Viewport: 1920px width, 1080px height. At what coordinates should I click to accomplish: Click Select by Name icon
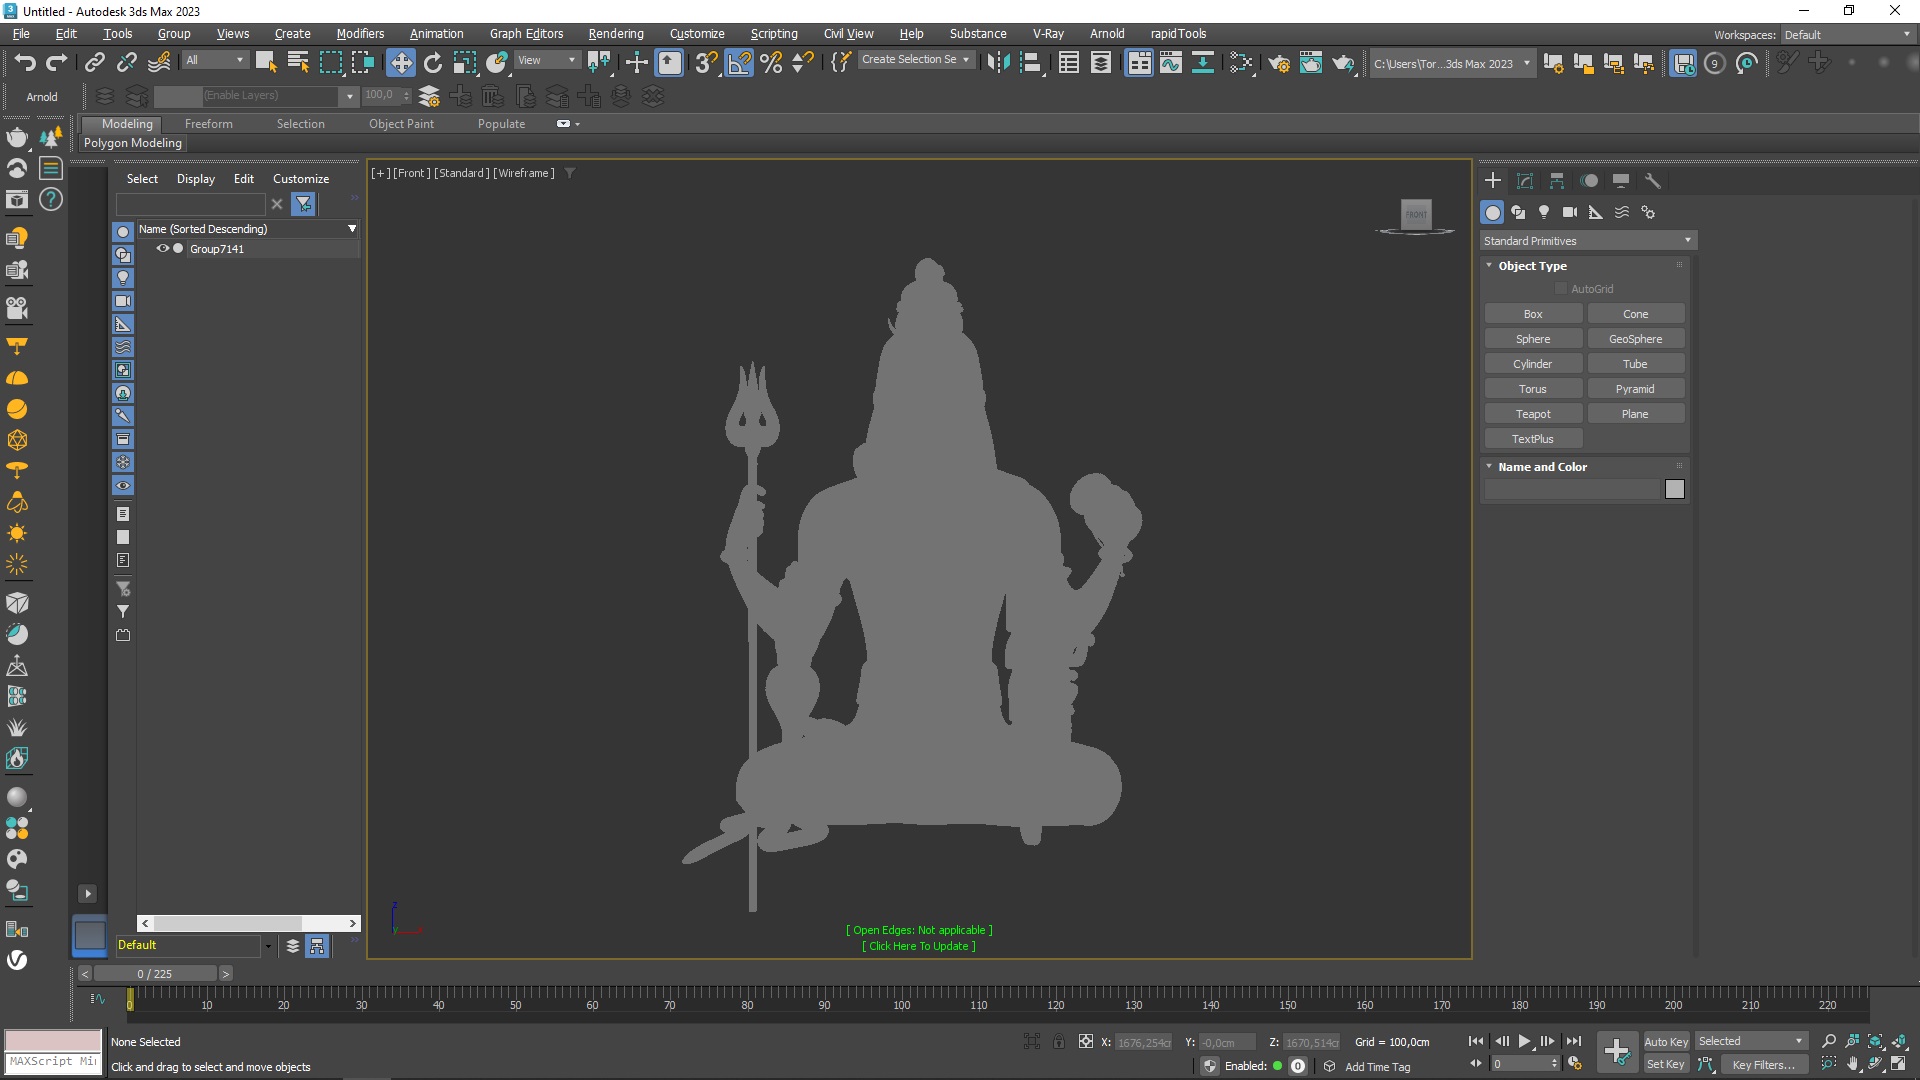tap(298, 62)
